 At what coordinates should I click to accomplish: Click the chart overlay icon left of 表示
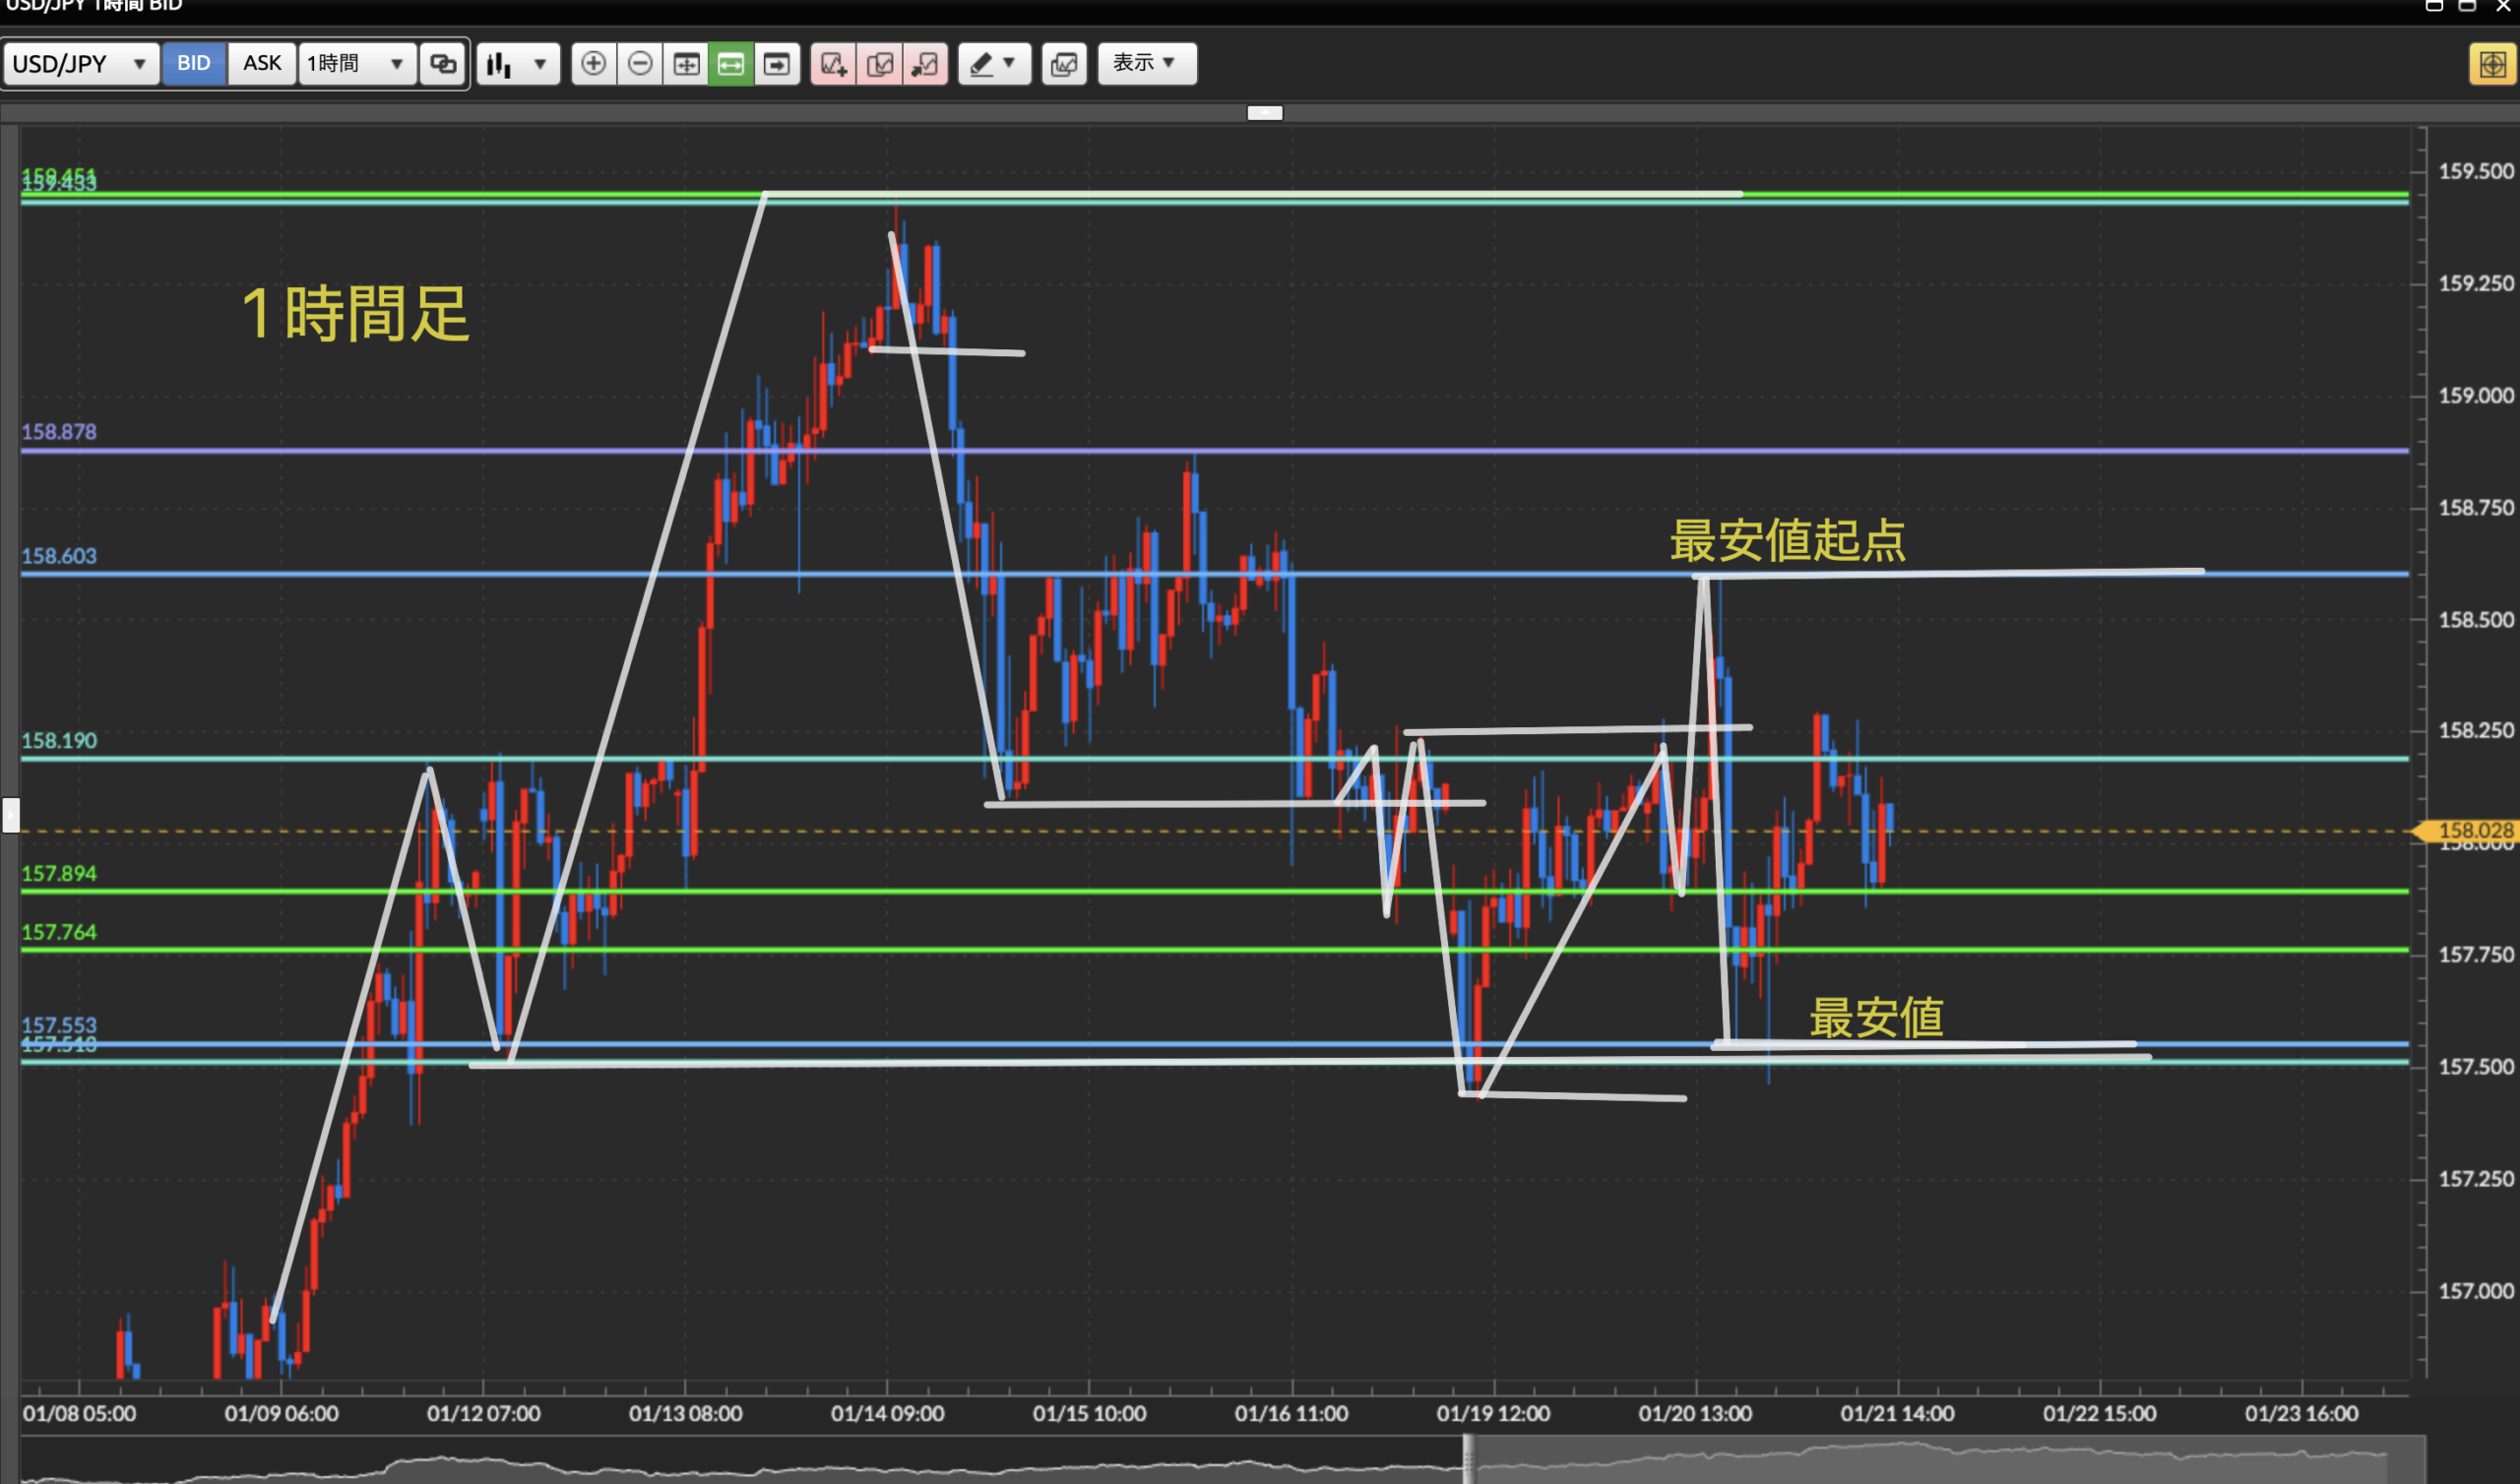click(x=1064, y=64)
